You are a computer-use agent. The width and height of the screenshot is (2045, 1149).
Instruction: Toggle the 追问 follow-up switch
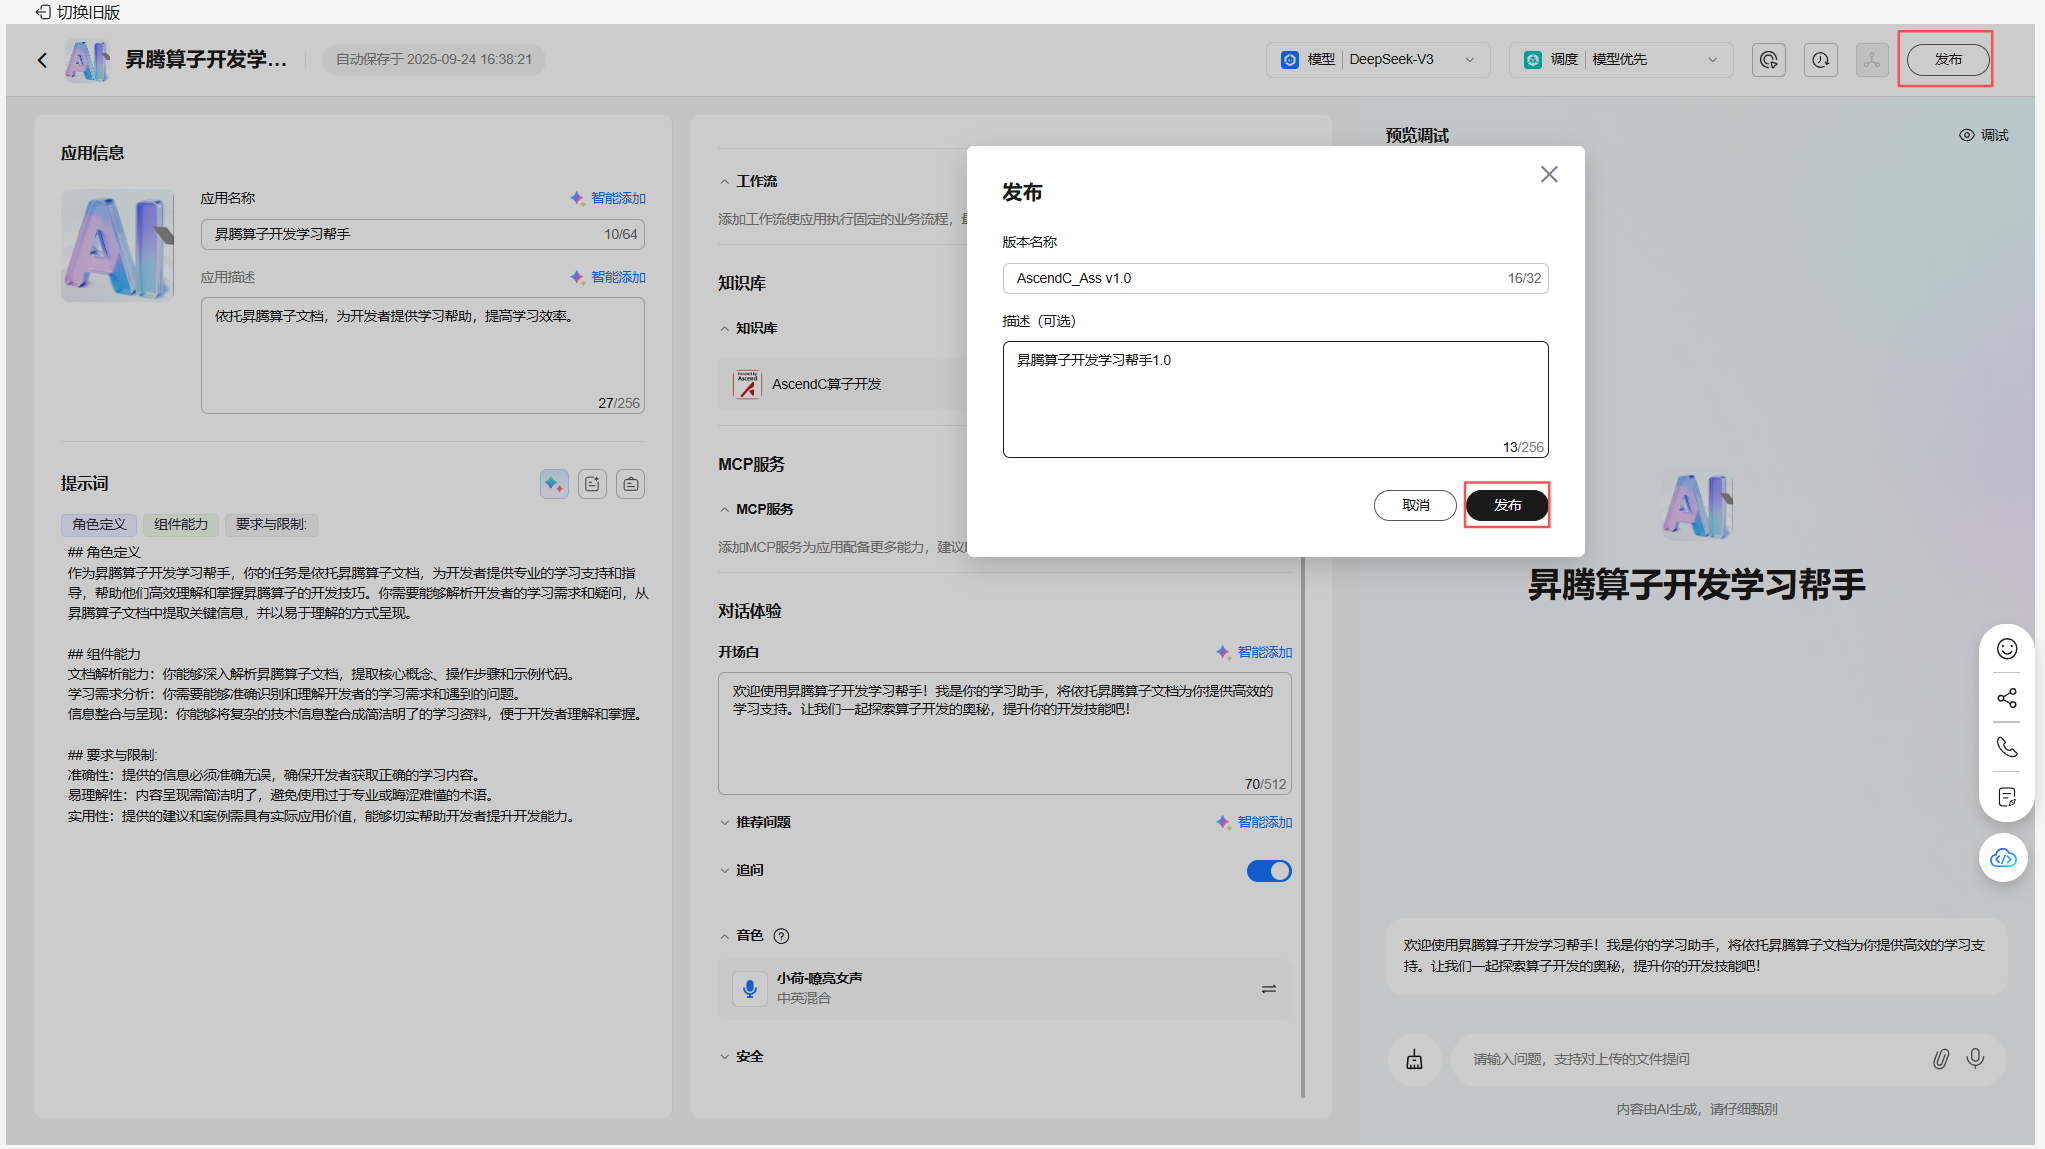click(1268, 871)
